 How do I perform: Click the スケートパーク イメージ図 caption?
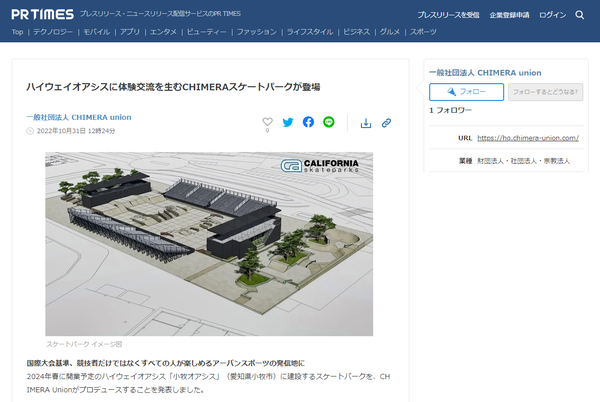[84, 344]
